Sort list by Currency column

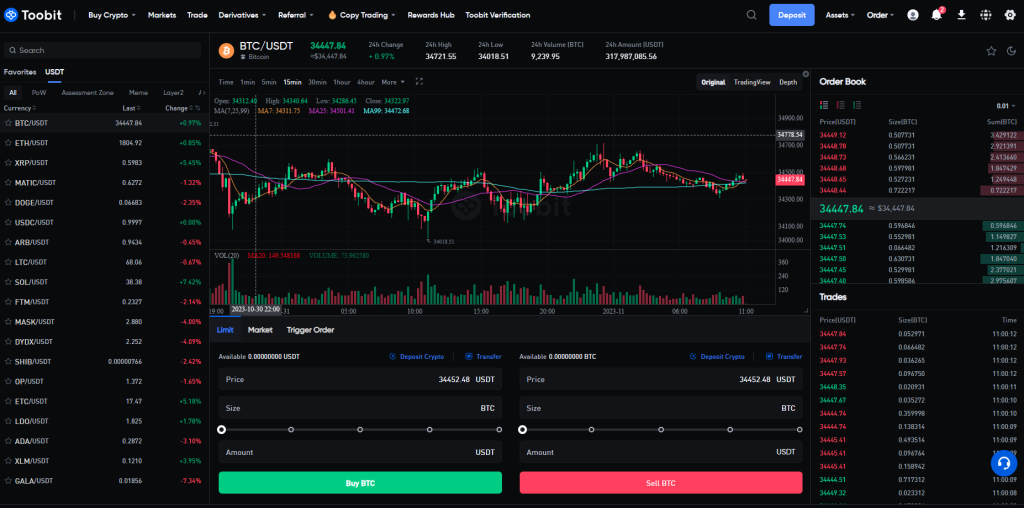[20, 108]
